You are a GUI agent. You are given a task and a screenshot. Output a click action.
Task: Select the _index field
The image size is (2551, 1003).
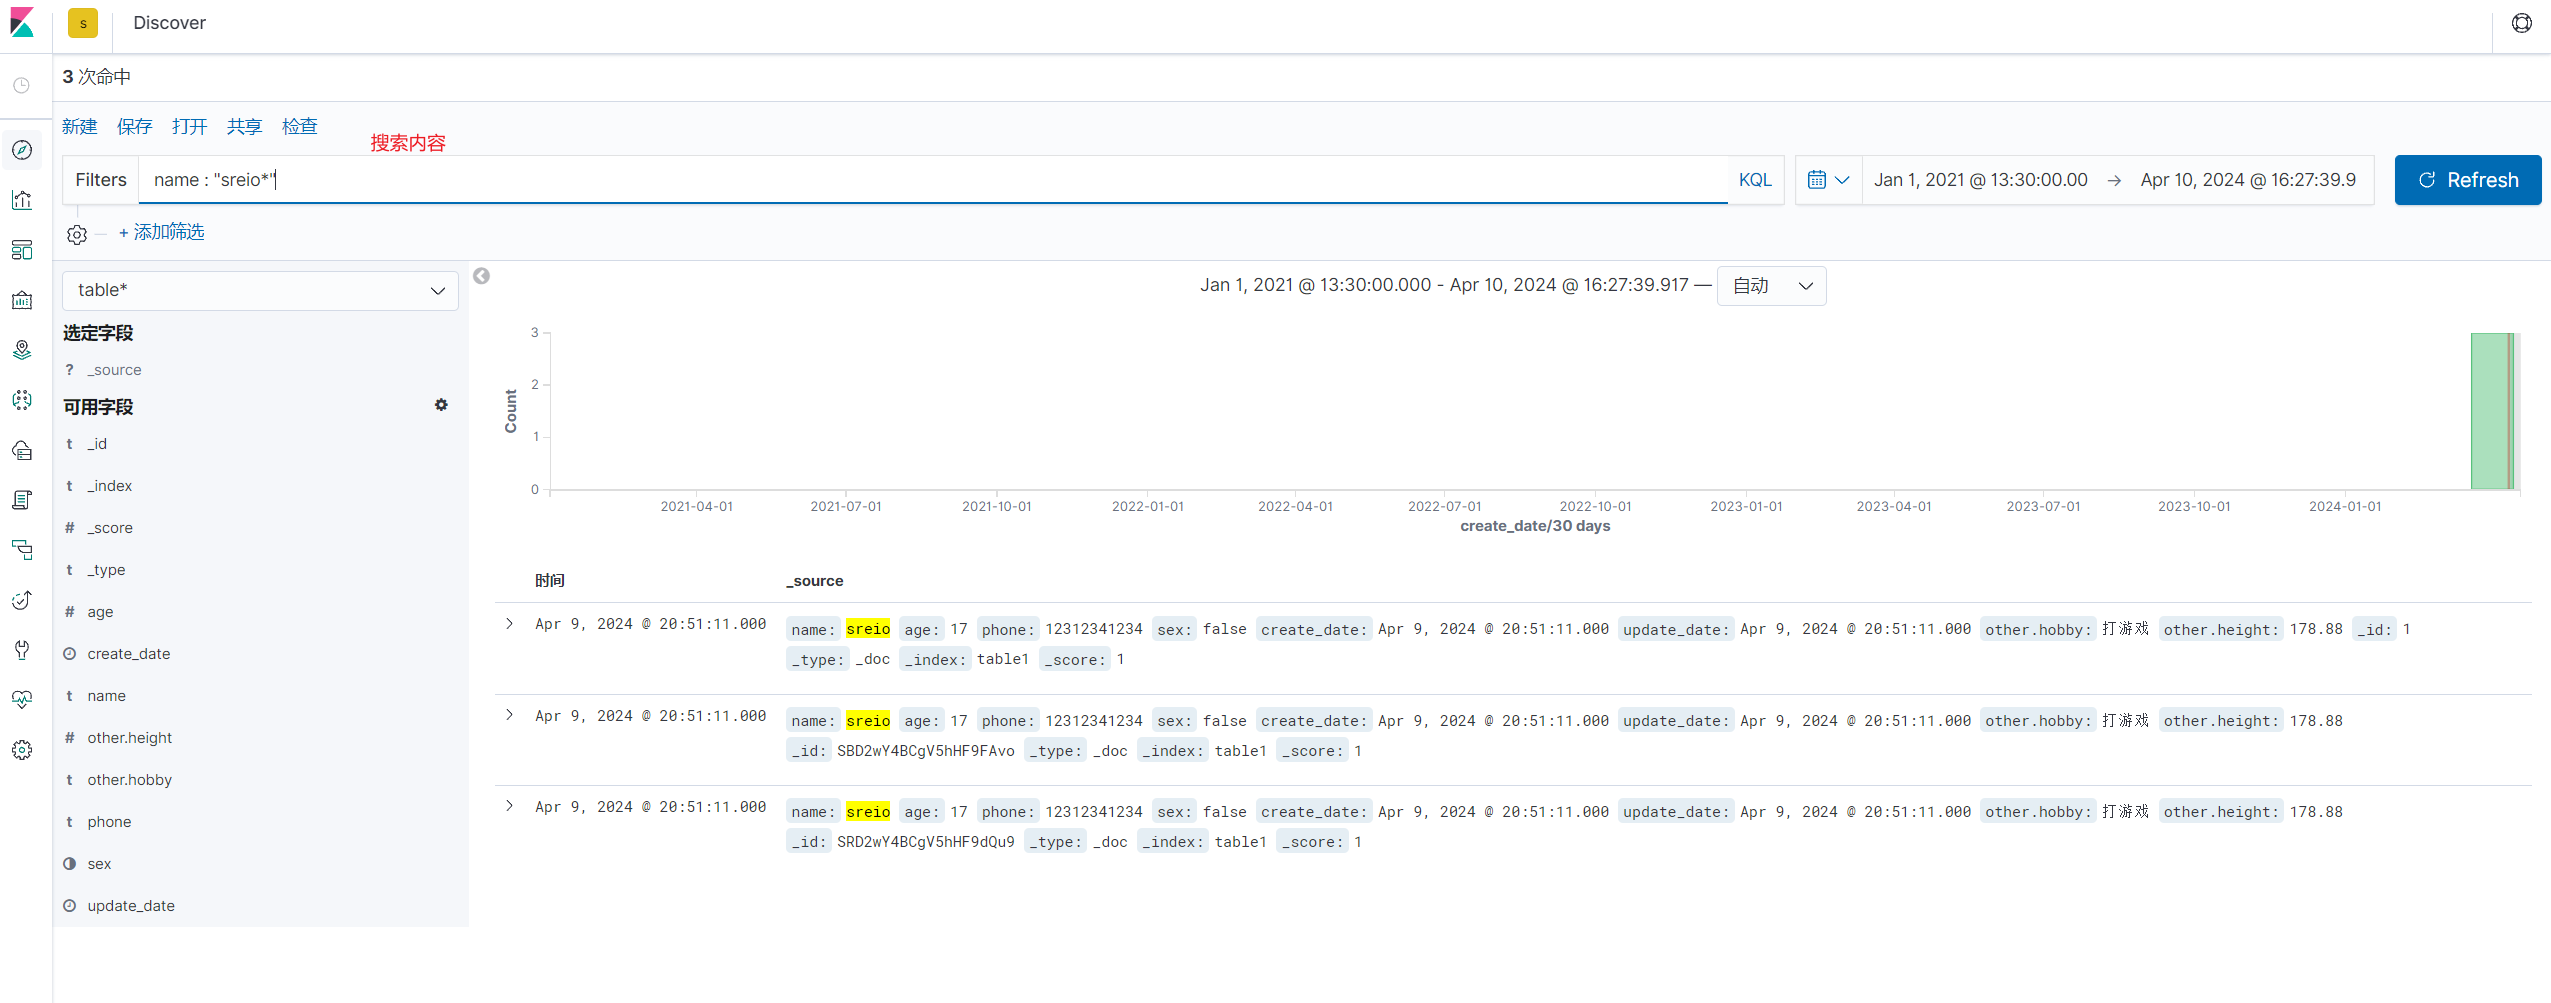click(x=110, y=486)
